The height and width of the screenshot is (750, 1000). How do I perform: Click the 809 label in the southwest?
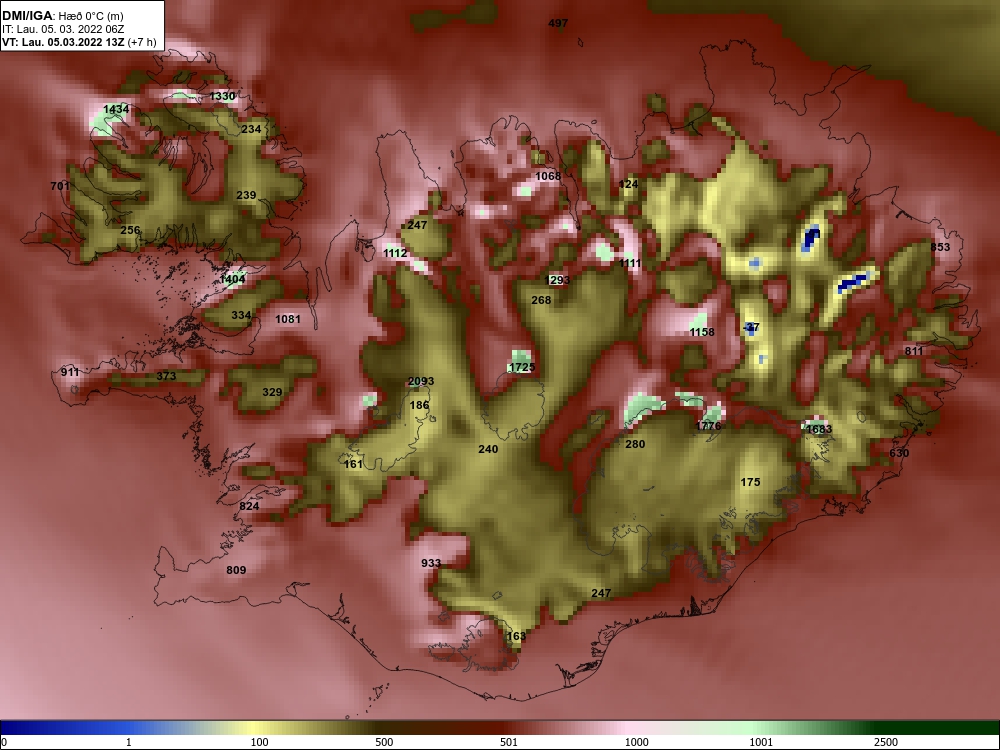click(236, 570)
